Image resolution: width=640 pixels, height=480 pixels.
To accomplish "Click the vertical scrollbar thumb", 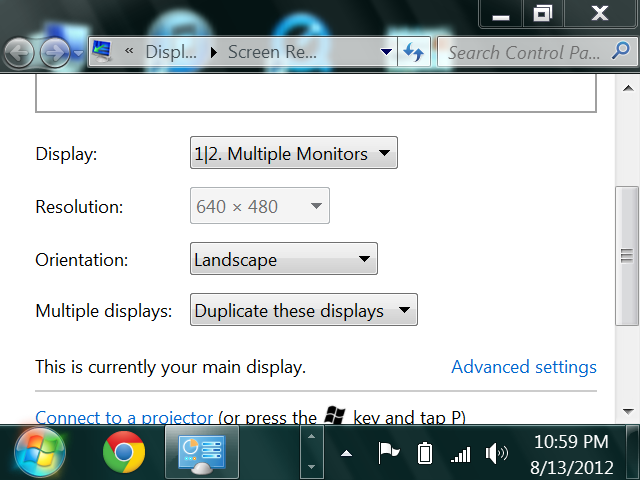I will coord(627,256).
